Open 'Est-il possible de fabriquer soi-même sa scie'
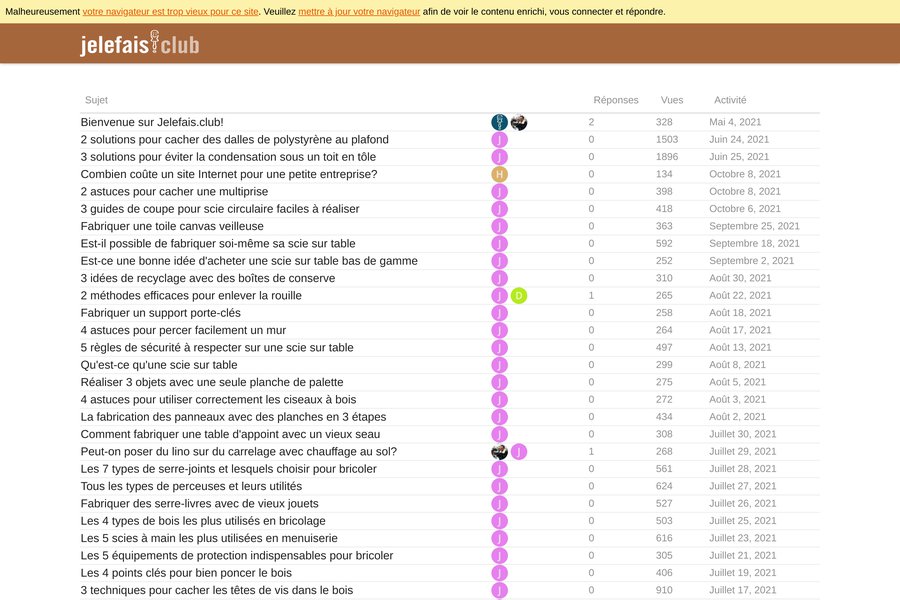900x600 pixels. pos(218,243)
